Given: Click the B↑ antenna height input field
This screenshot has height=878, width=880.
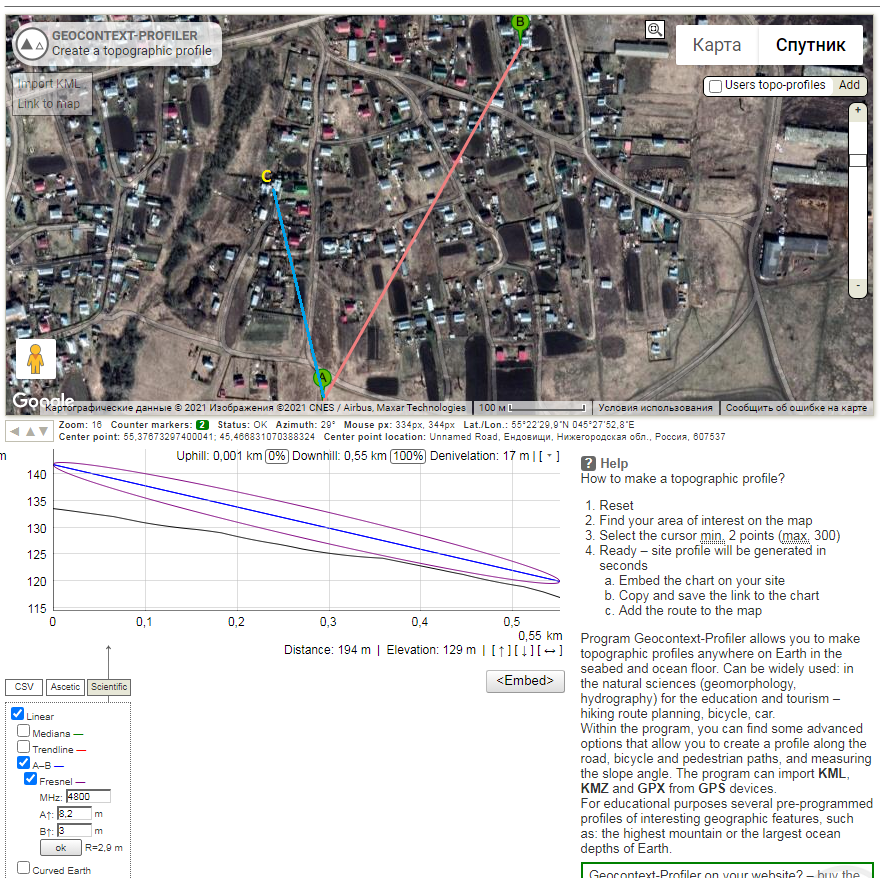Looking at the screenshot, I should [74, 830].
